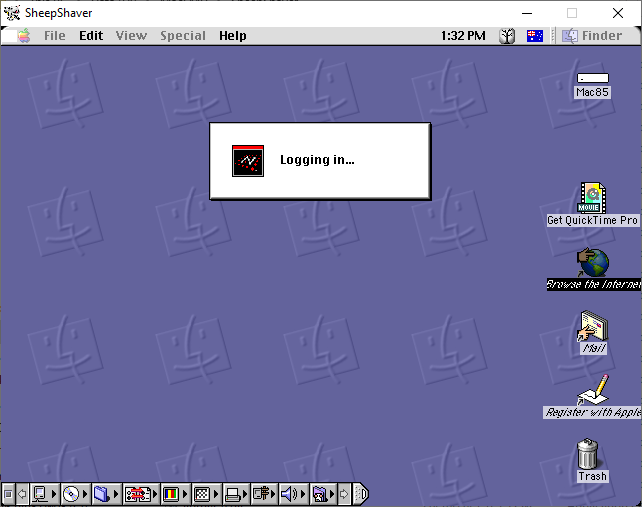Click the tree icon in the menu bar
This screenshot has width=642, height=507.
pos(507,36)
